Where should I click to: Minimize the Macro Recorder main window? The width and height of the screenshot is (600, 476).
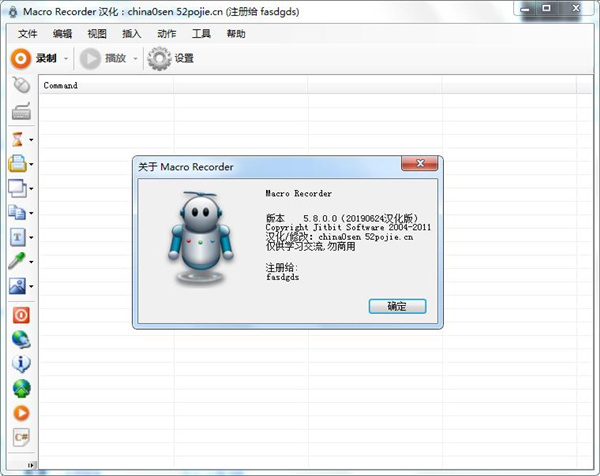pyautogui.click(x=526, y=8)
